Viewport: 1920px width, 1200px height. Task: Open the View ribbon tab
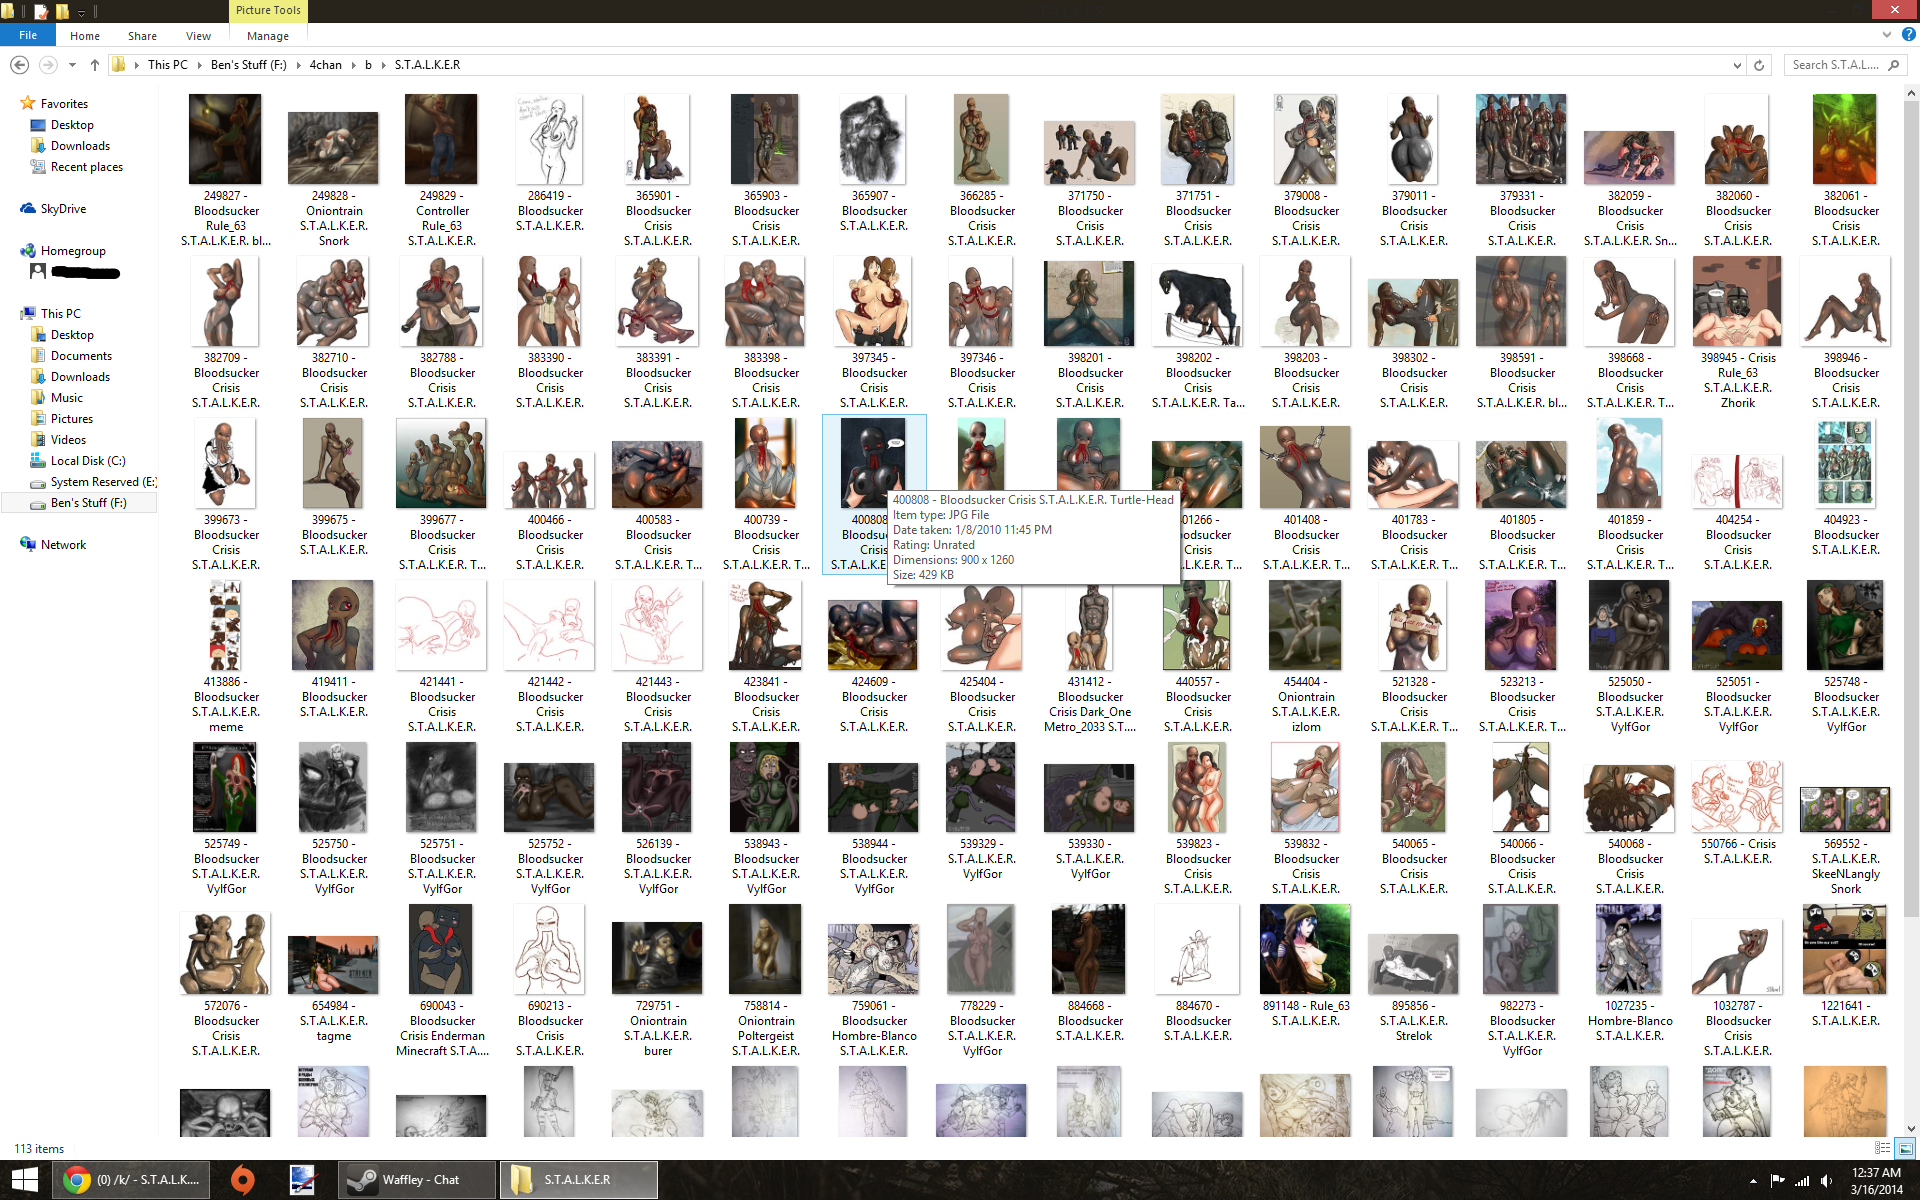point(198,36)
